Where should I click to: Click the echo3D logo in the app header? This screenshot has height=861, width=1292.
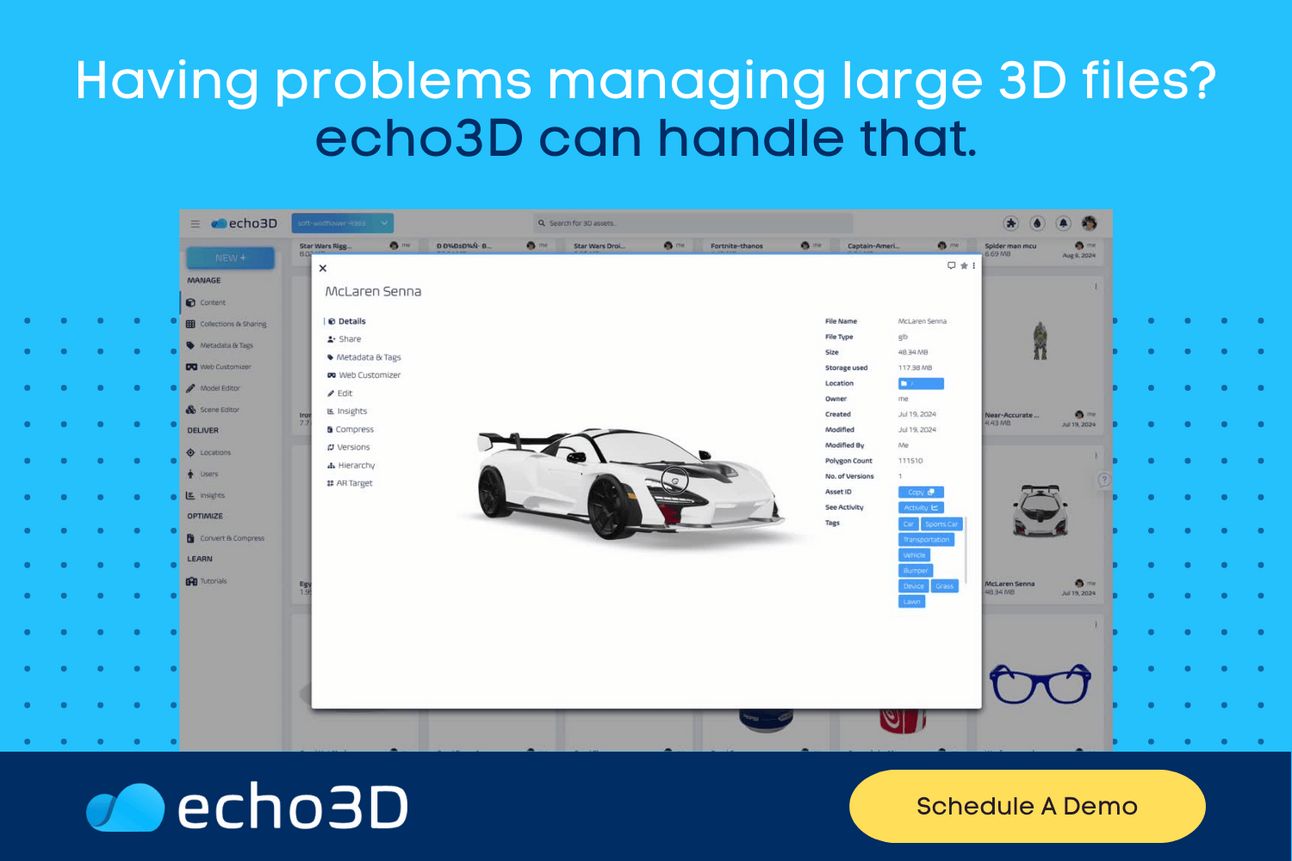coord(244,223)
